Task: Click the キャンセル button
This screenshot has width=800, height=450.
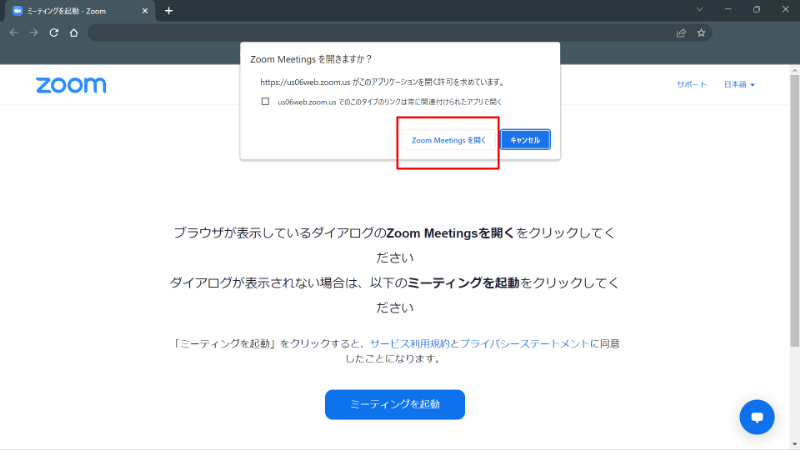Action: (x=525, y=140)
